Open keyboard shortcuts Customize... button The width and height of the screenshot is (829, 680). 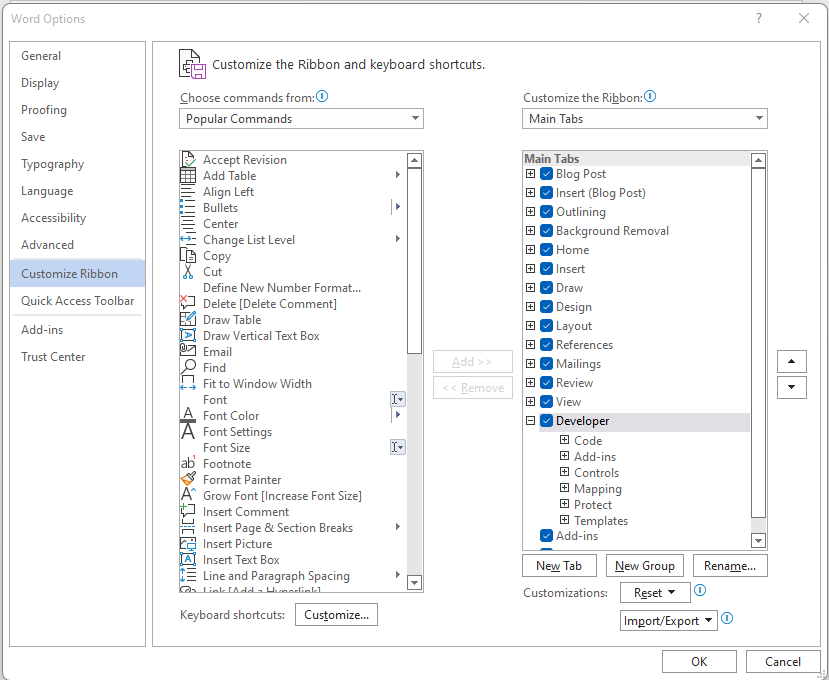(x=336, y=615)
